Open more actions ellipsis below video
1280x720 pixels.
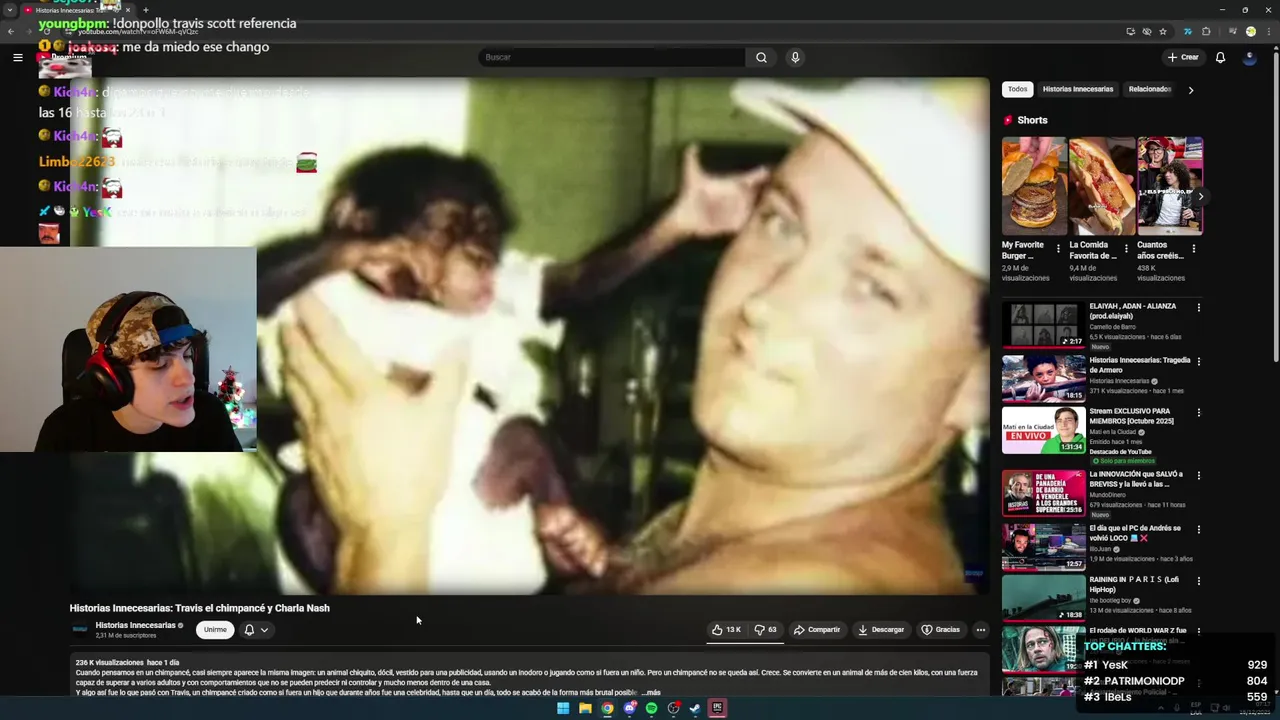click(x=980, y=629)
